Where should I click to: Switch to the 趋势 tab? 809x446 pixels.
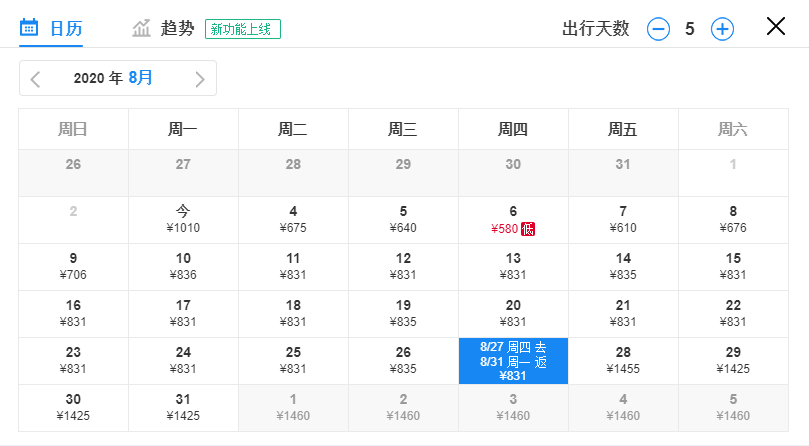(177, 28)
